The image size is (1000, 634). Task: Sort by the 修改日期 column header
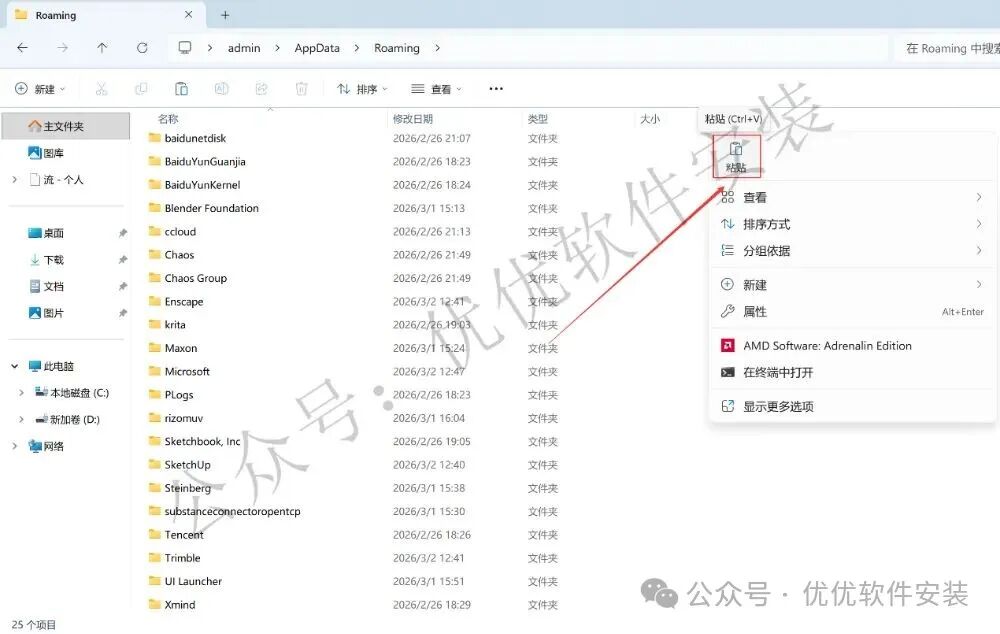413,119
